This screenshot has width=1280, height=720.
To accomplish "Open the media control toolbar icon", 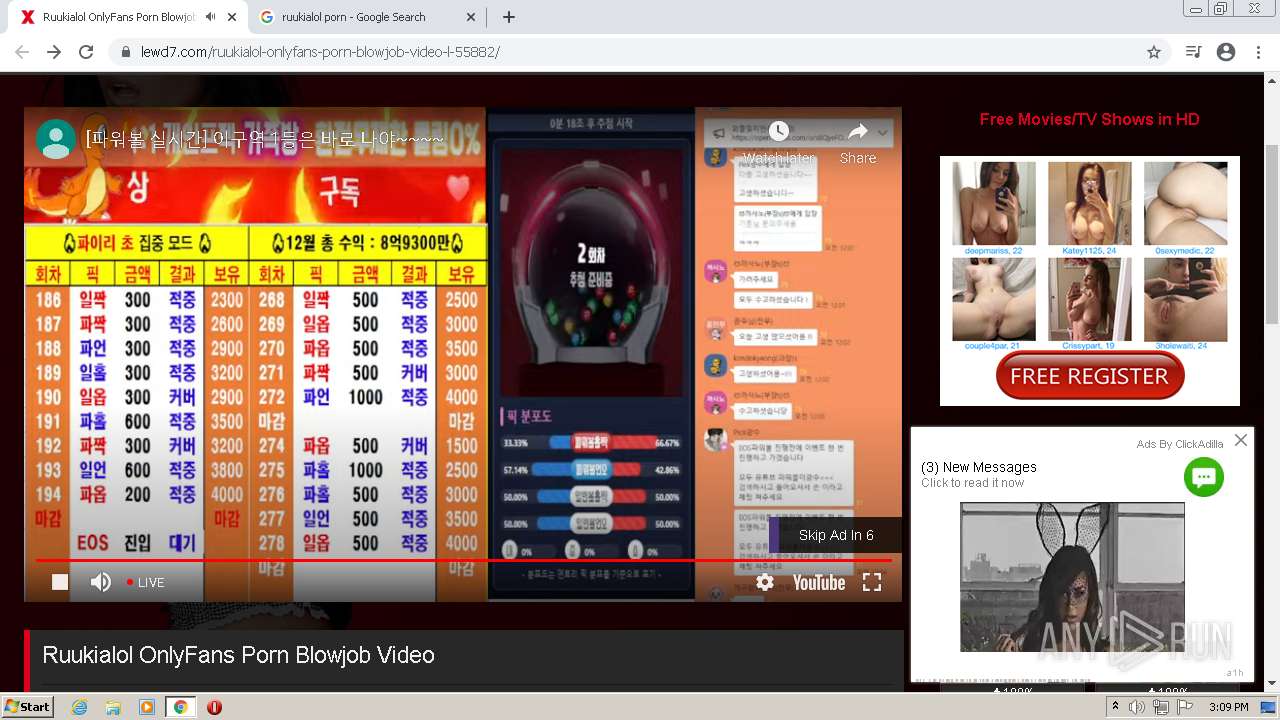I will 1193,52.
